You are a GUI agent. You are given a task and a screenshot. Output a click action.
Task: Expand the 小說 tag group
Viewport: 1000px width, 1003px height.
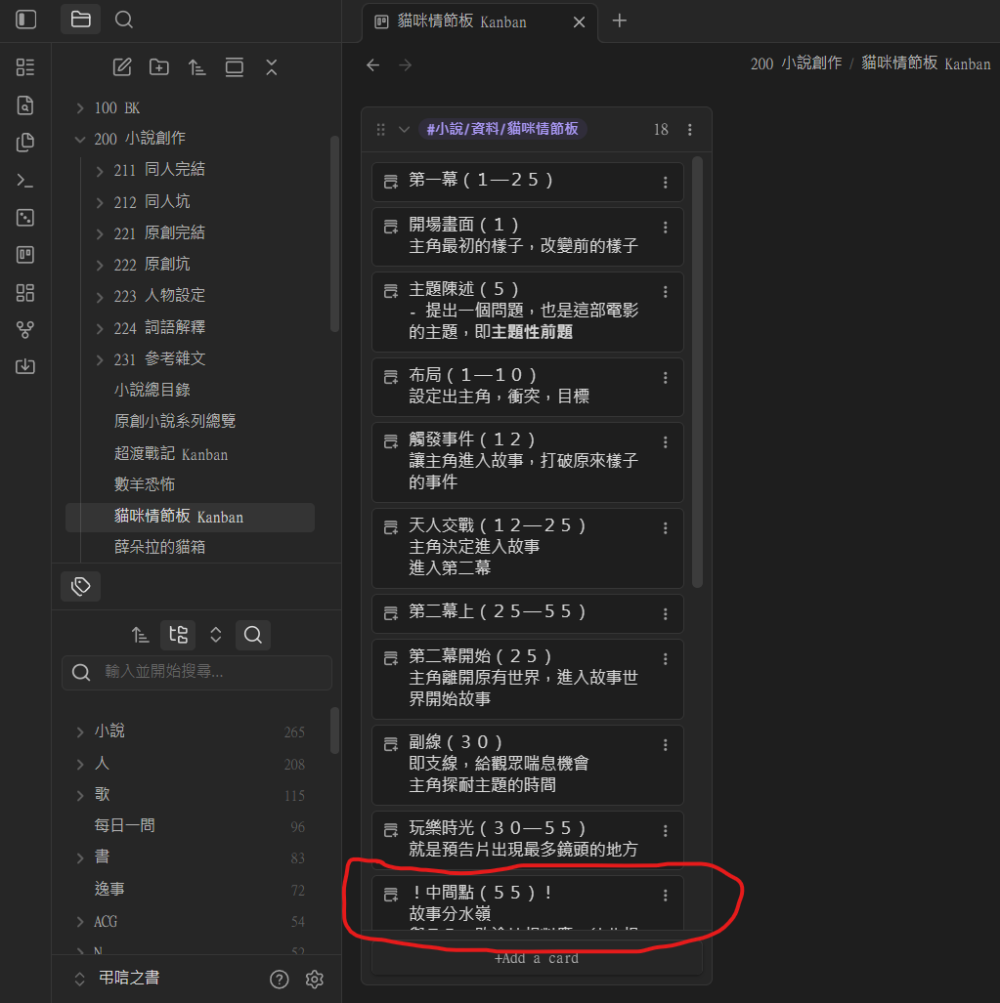pos(80,732)
